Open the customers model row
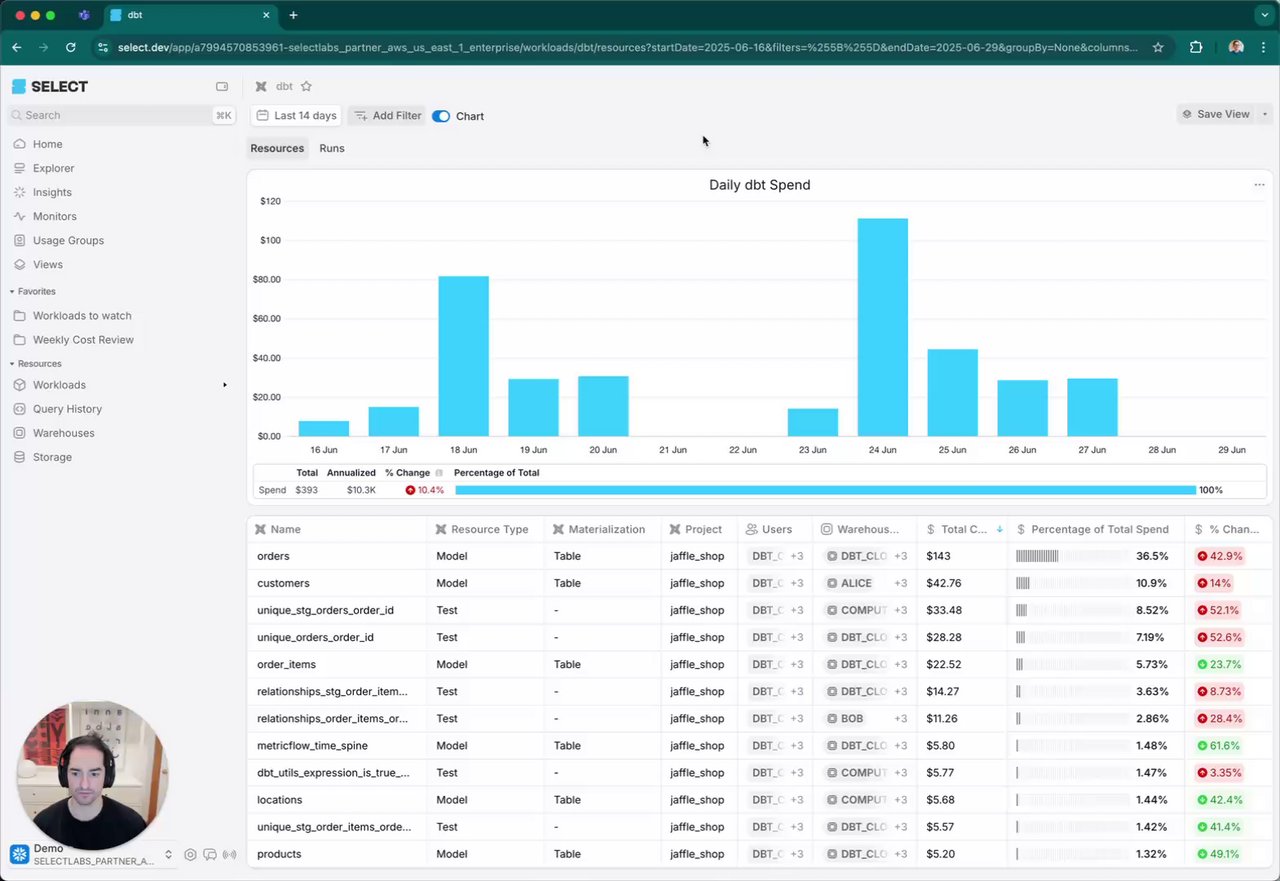The image size is (1280, 881). click(x=759, y=583)
